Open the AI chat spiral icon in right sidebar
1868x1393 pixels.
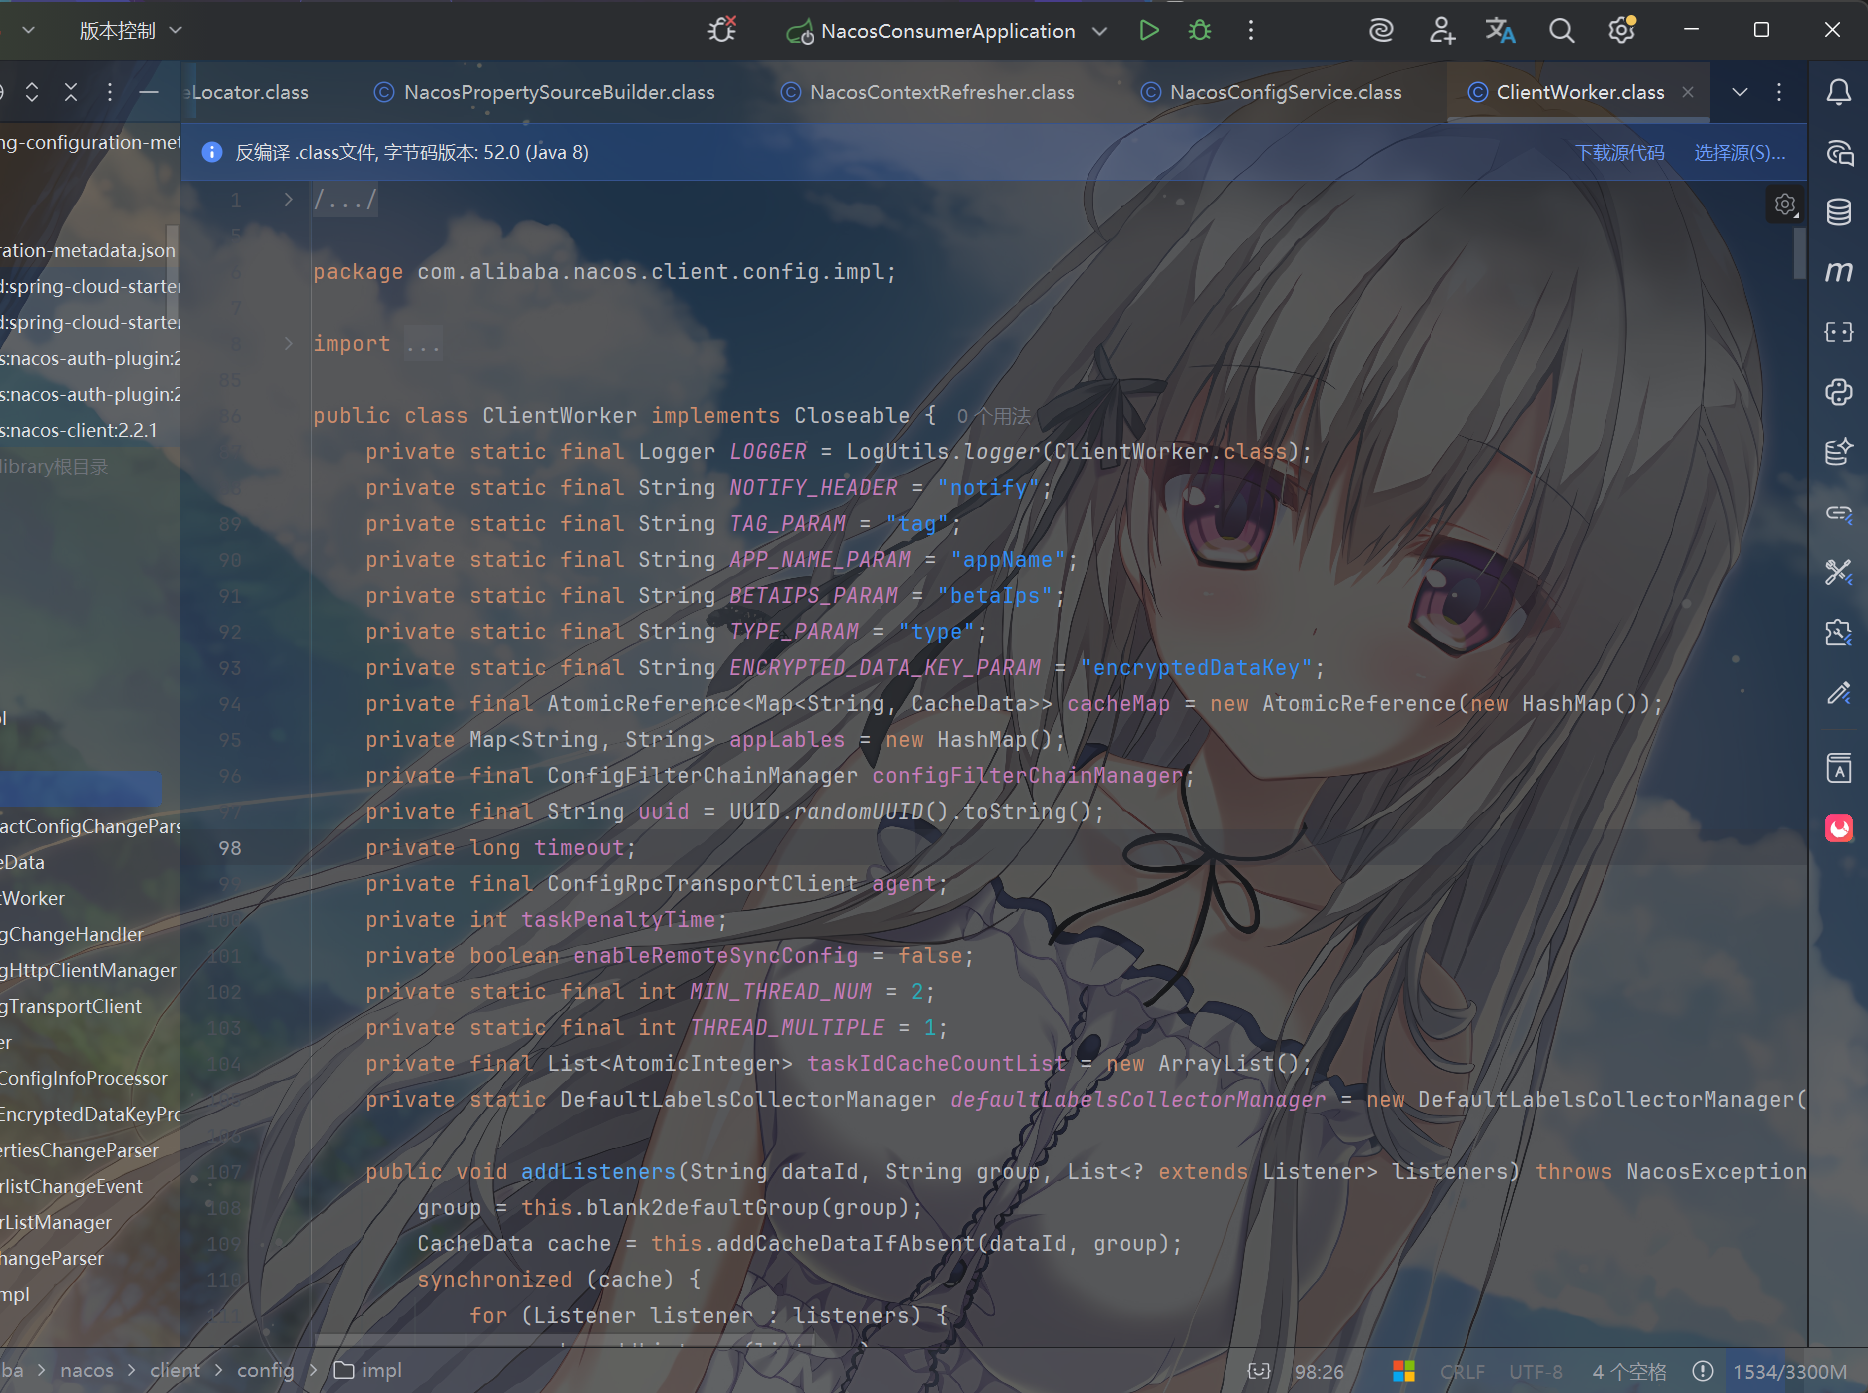pyautogui.click(x=1838, y=152)
